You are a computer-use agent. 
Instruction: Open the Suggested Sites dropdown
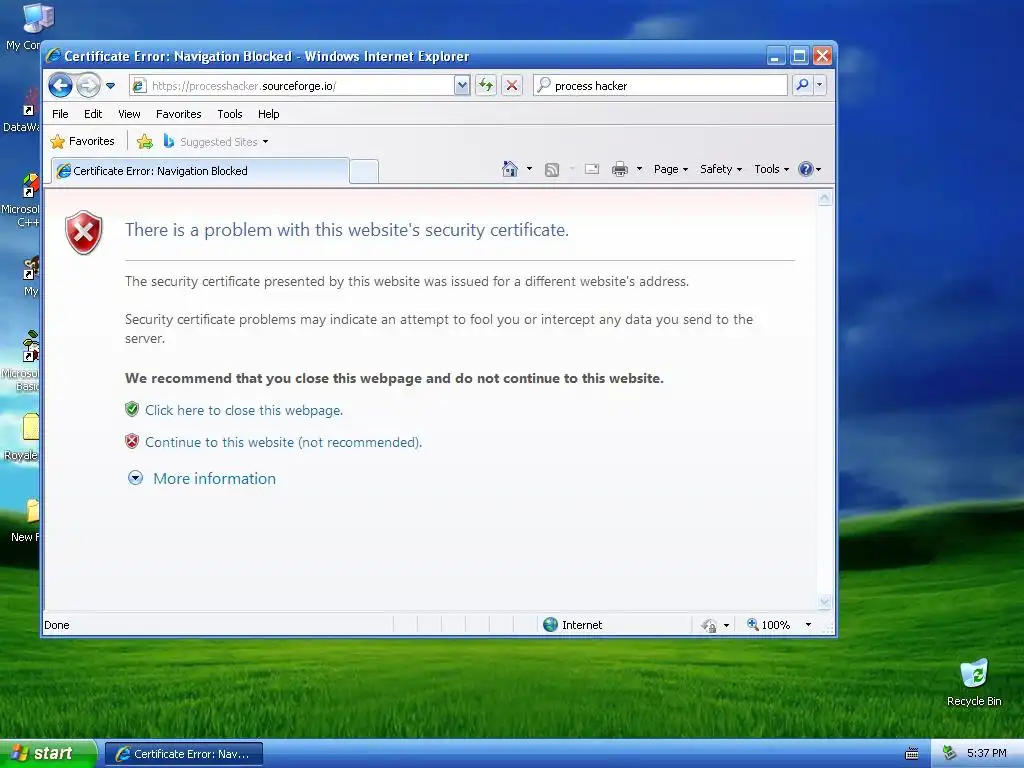(216, 142)
